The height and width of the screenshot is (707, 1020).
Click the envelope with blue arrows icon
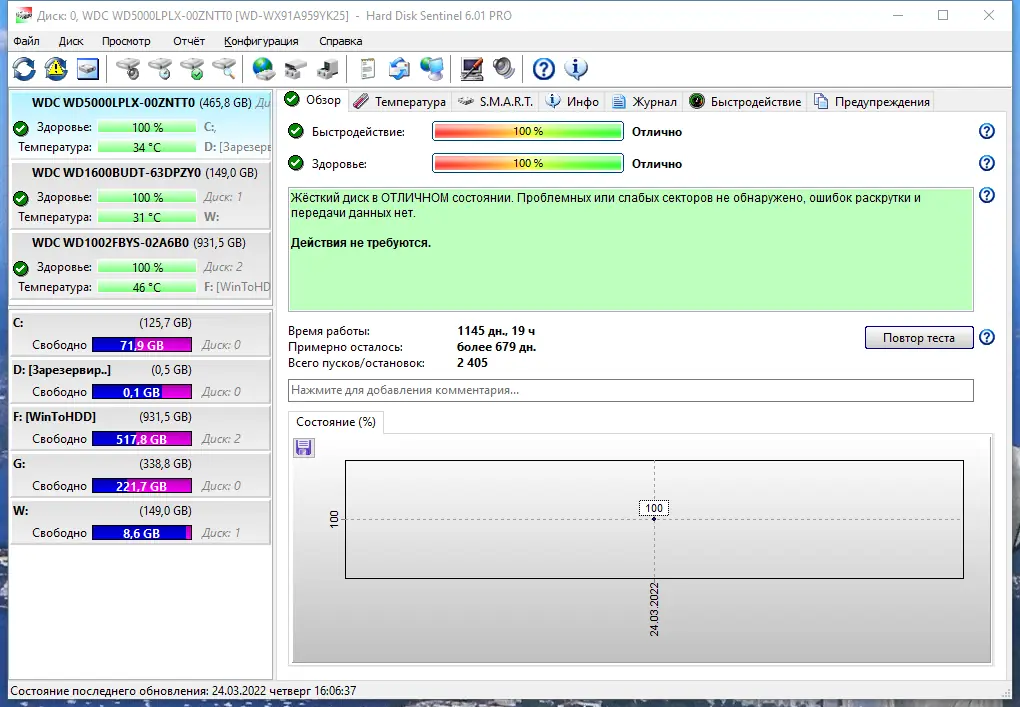(x=399, y=68)
